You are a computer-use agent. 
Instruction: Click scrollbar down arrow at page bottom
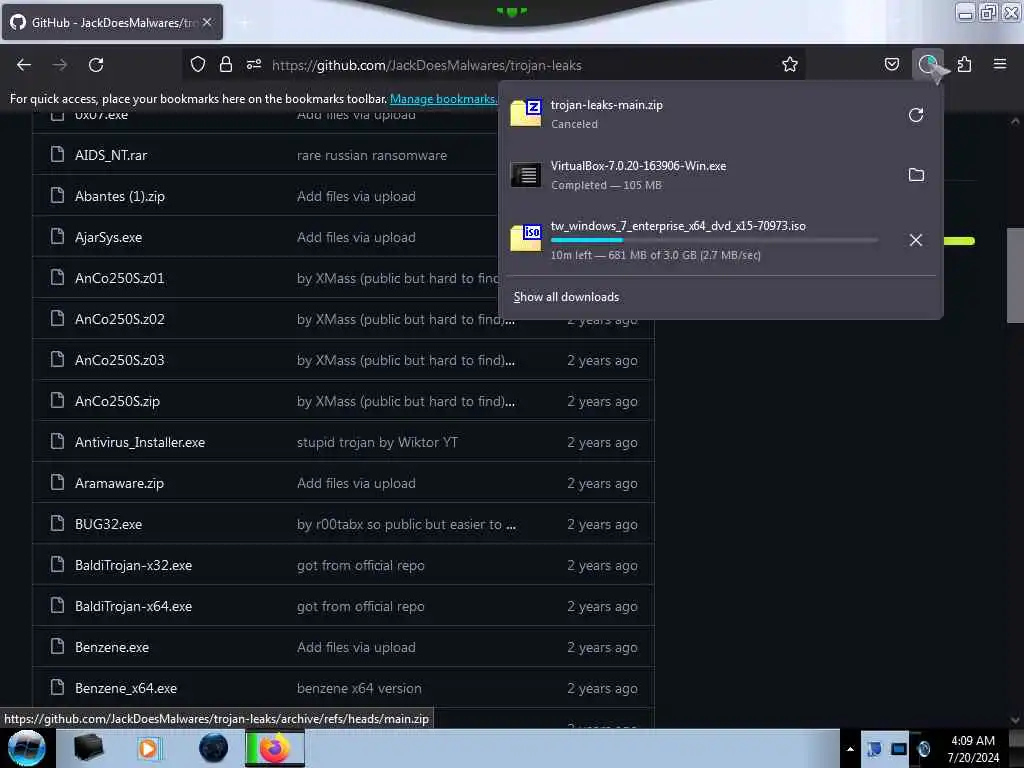click(x=1015, y=720)
